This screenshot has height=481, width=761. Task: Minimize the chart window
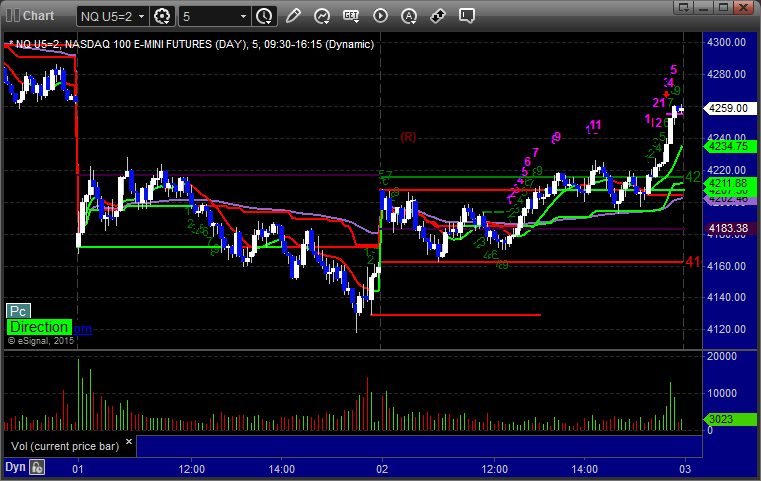tap(704, 7)
